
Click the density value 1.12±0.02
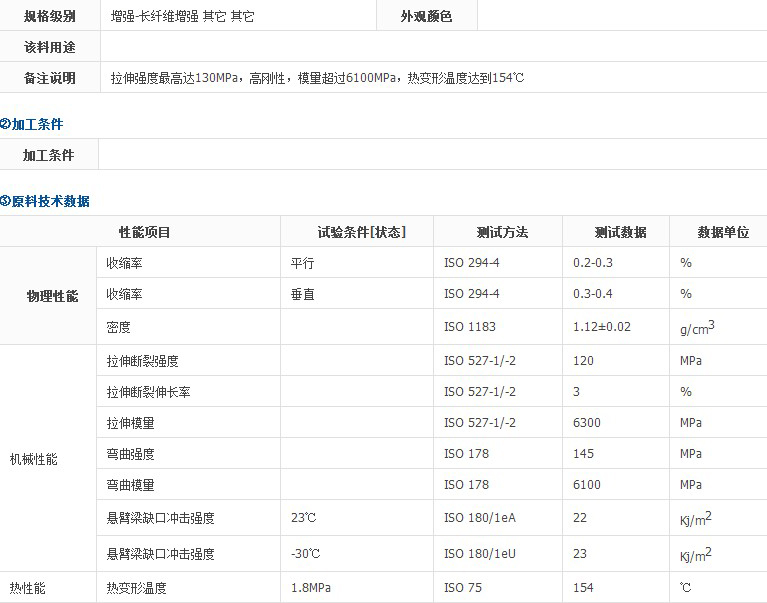[602, 326]
